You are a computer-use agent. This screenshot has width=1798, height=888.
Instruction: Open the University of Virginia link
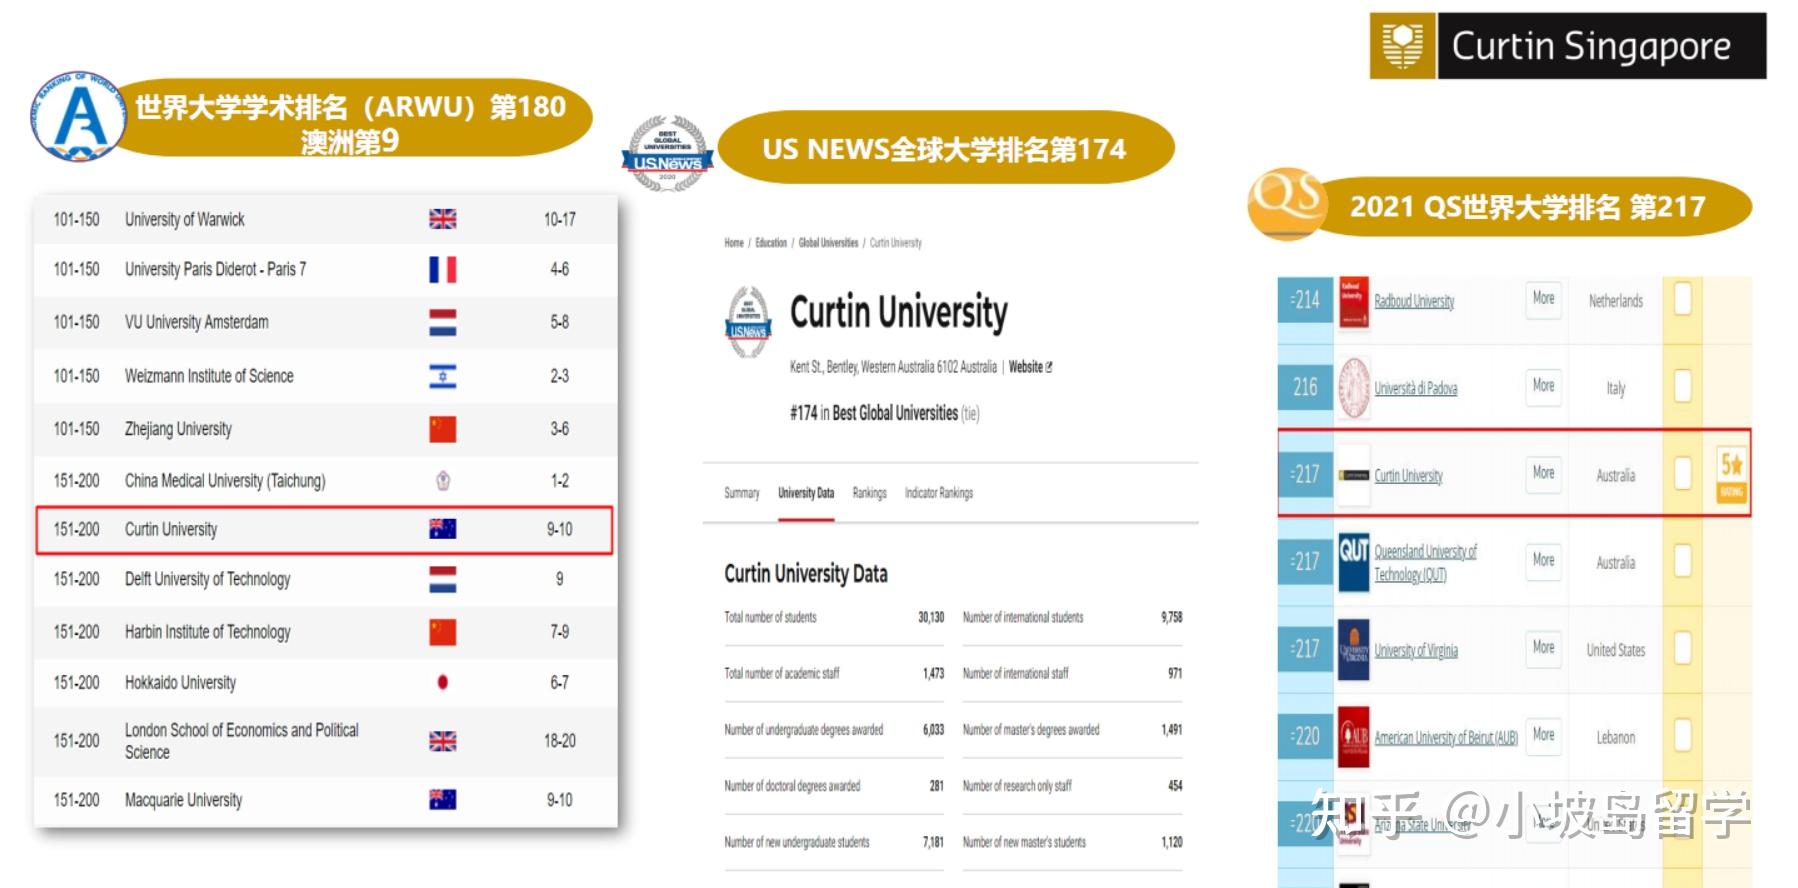click(x=1416, y=650)
